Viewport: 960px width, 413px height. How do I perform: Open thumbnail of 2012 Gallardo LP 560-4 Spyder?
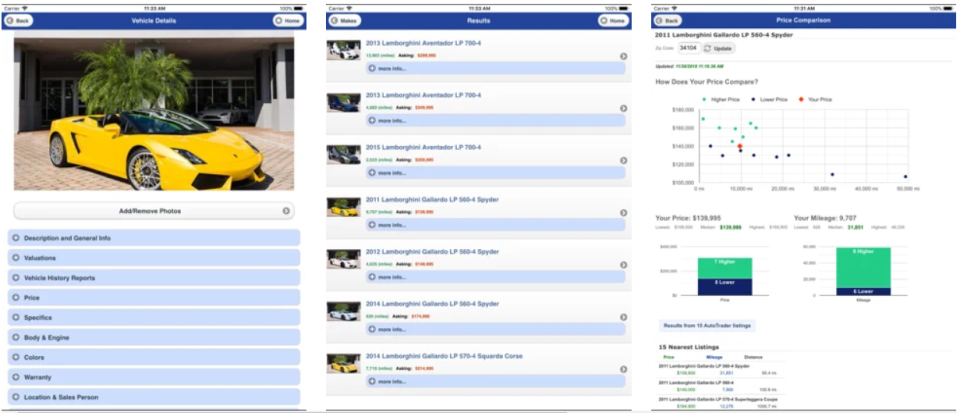coord(343,259)
